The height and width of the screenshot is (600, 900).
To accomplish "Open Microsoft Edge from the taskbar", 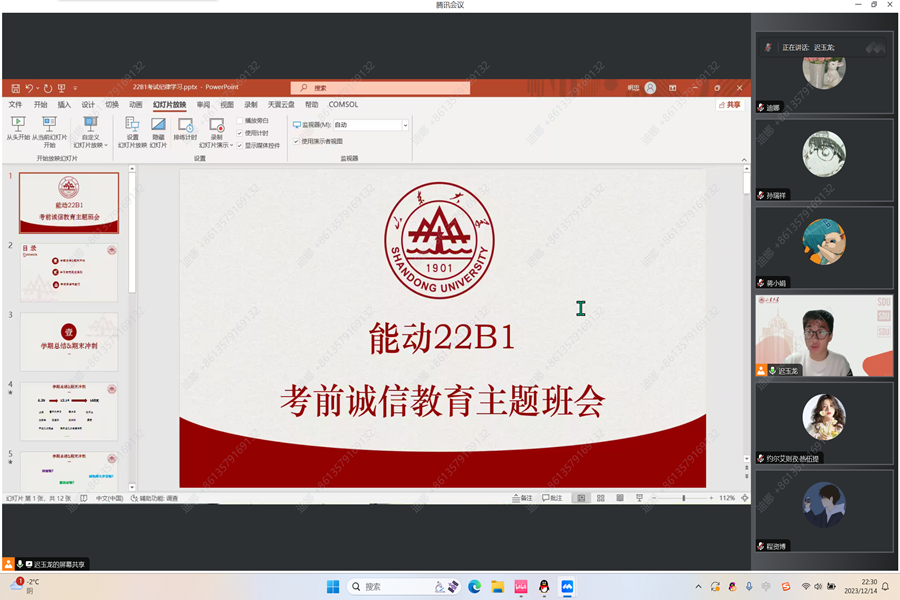I will (x=475, y=586).
